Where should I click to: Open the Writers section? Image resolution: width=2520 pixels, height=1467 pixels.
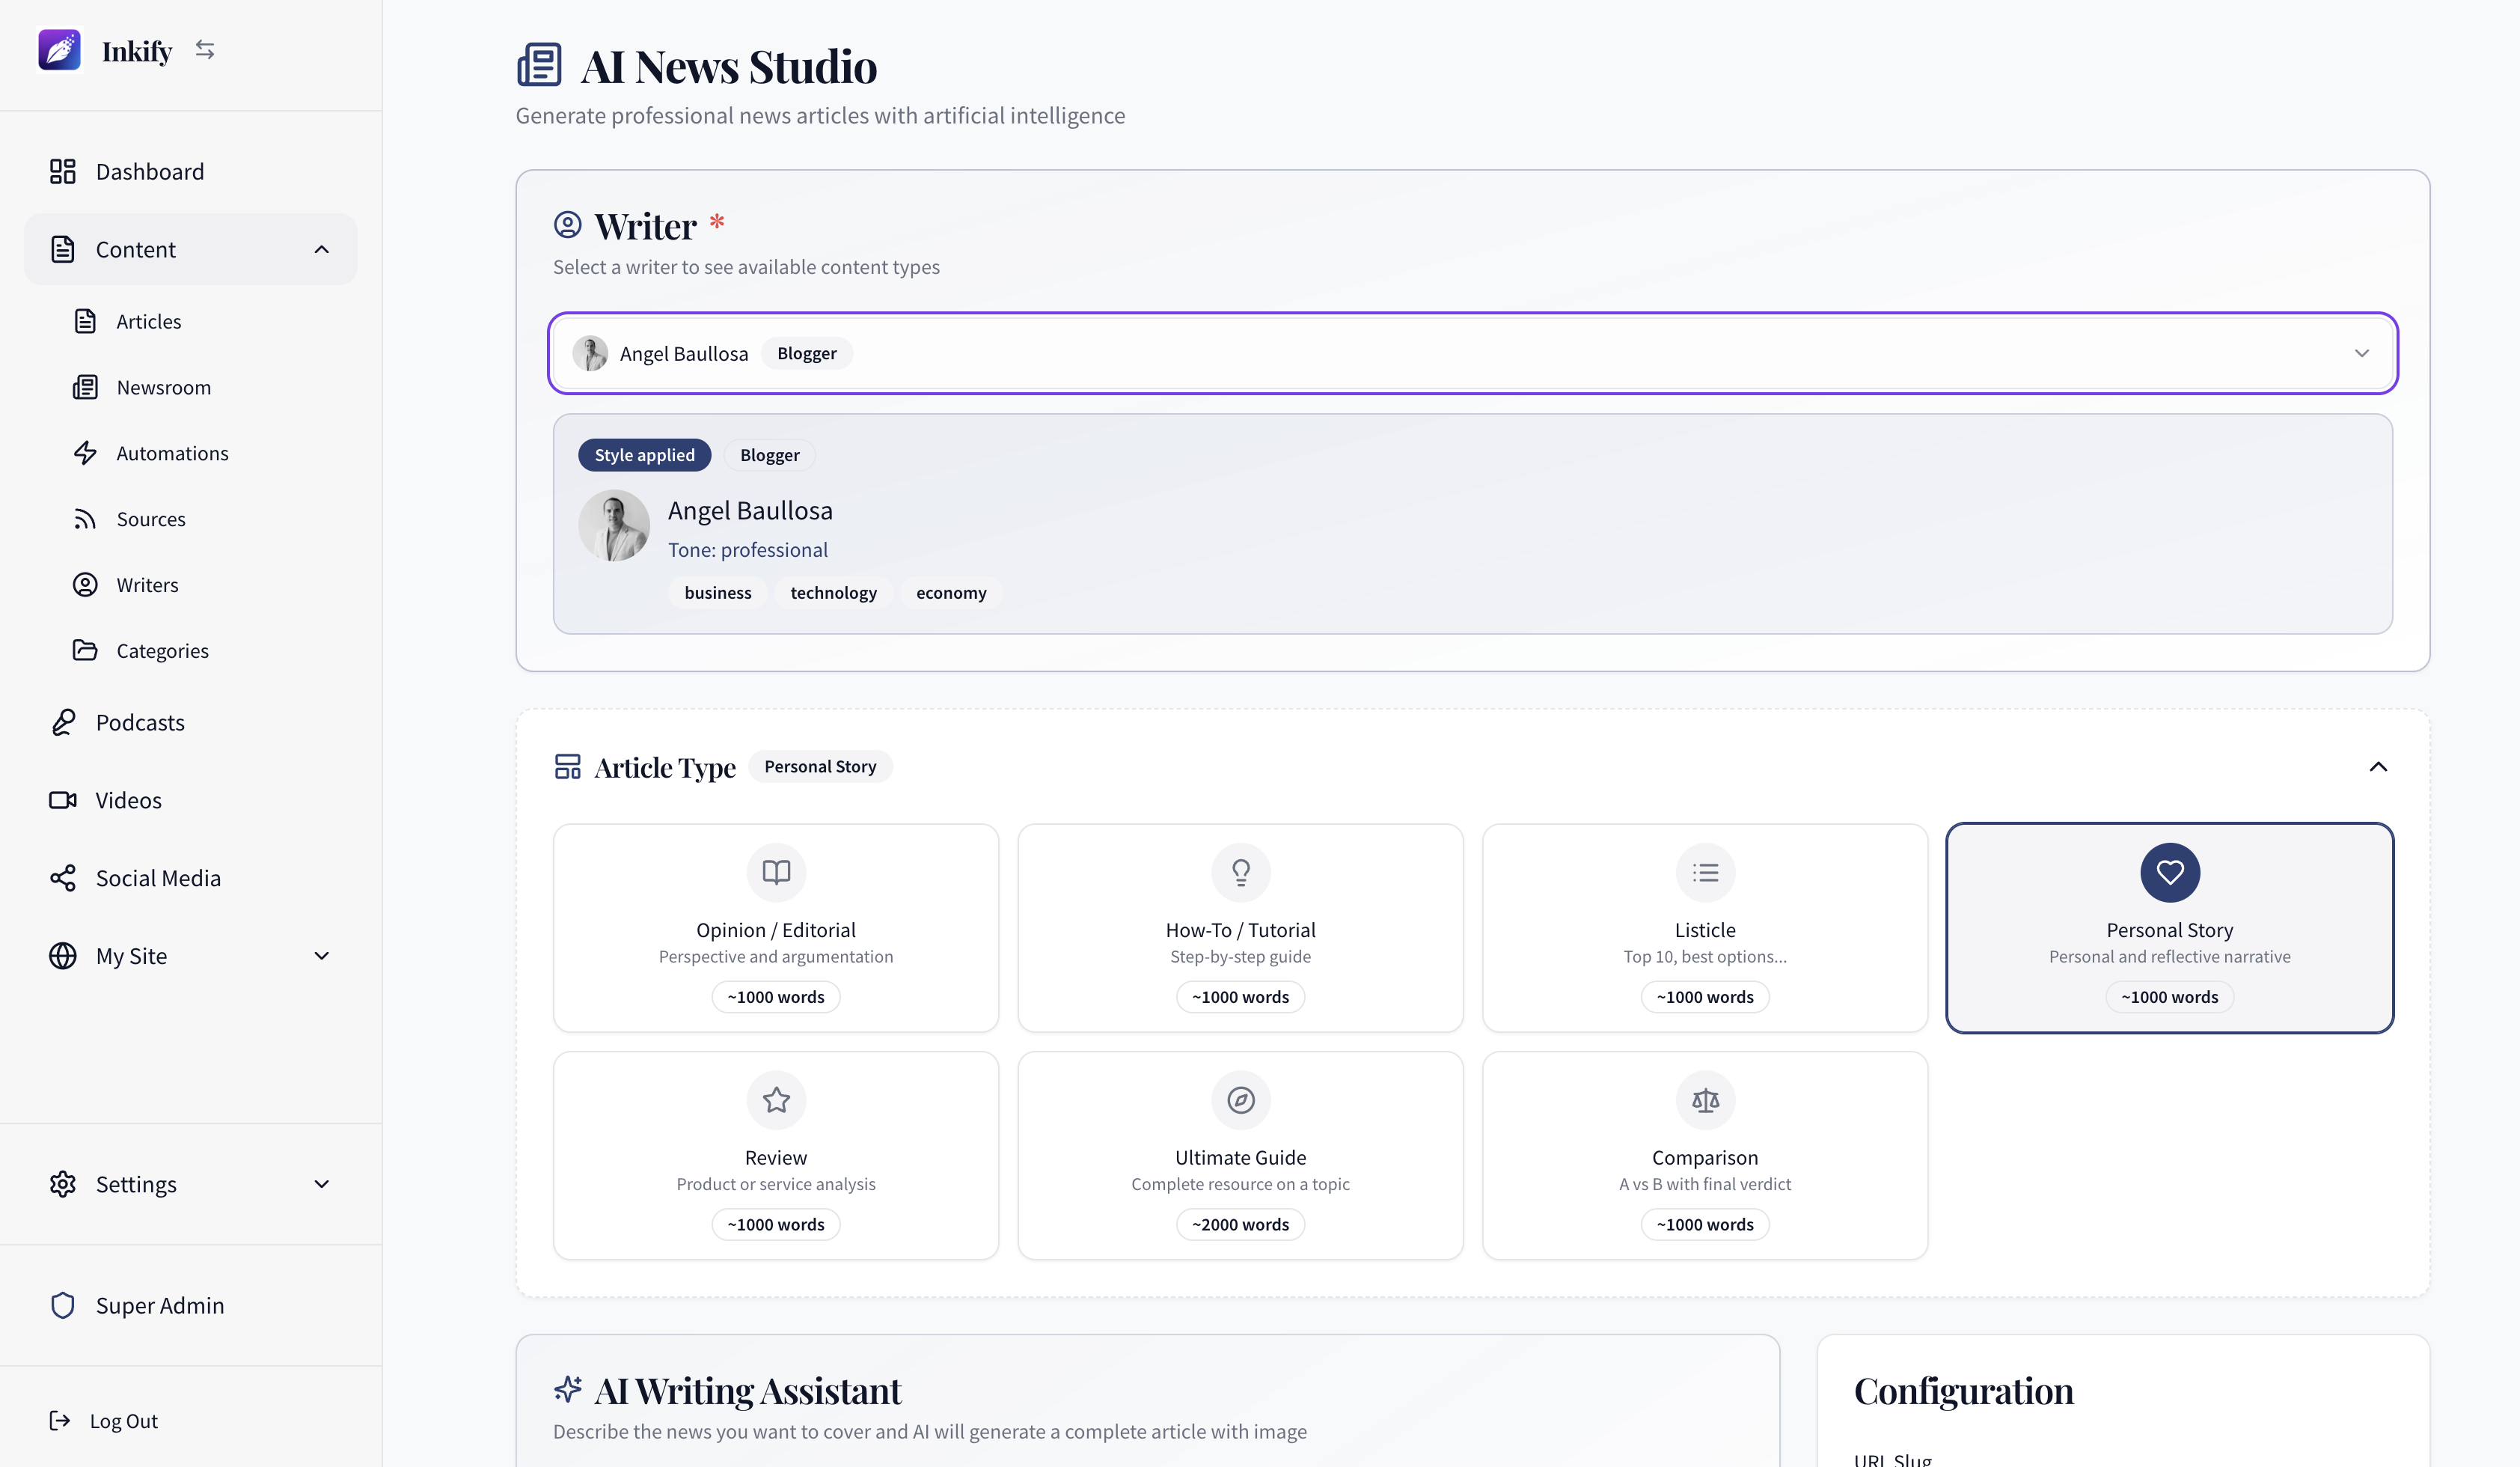coord(147,585)
